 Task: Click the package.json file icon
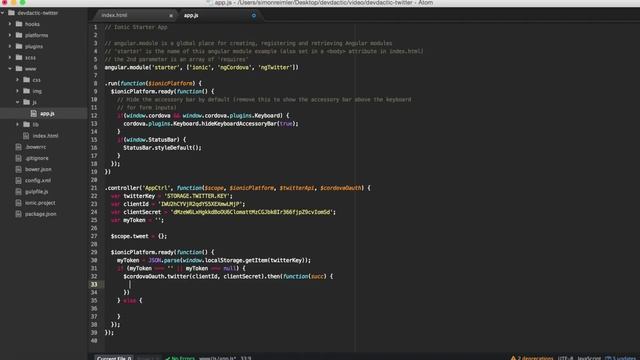(18, 213)
